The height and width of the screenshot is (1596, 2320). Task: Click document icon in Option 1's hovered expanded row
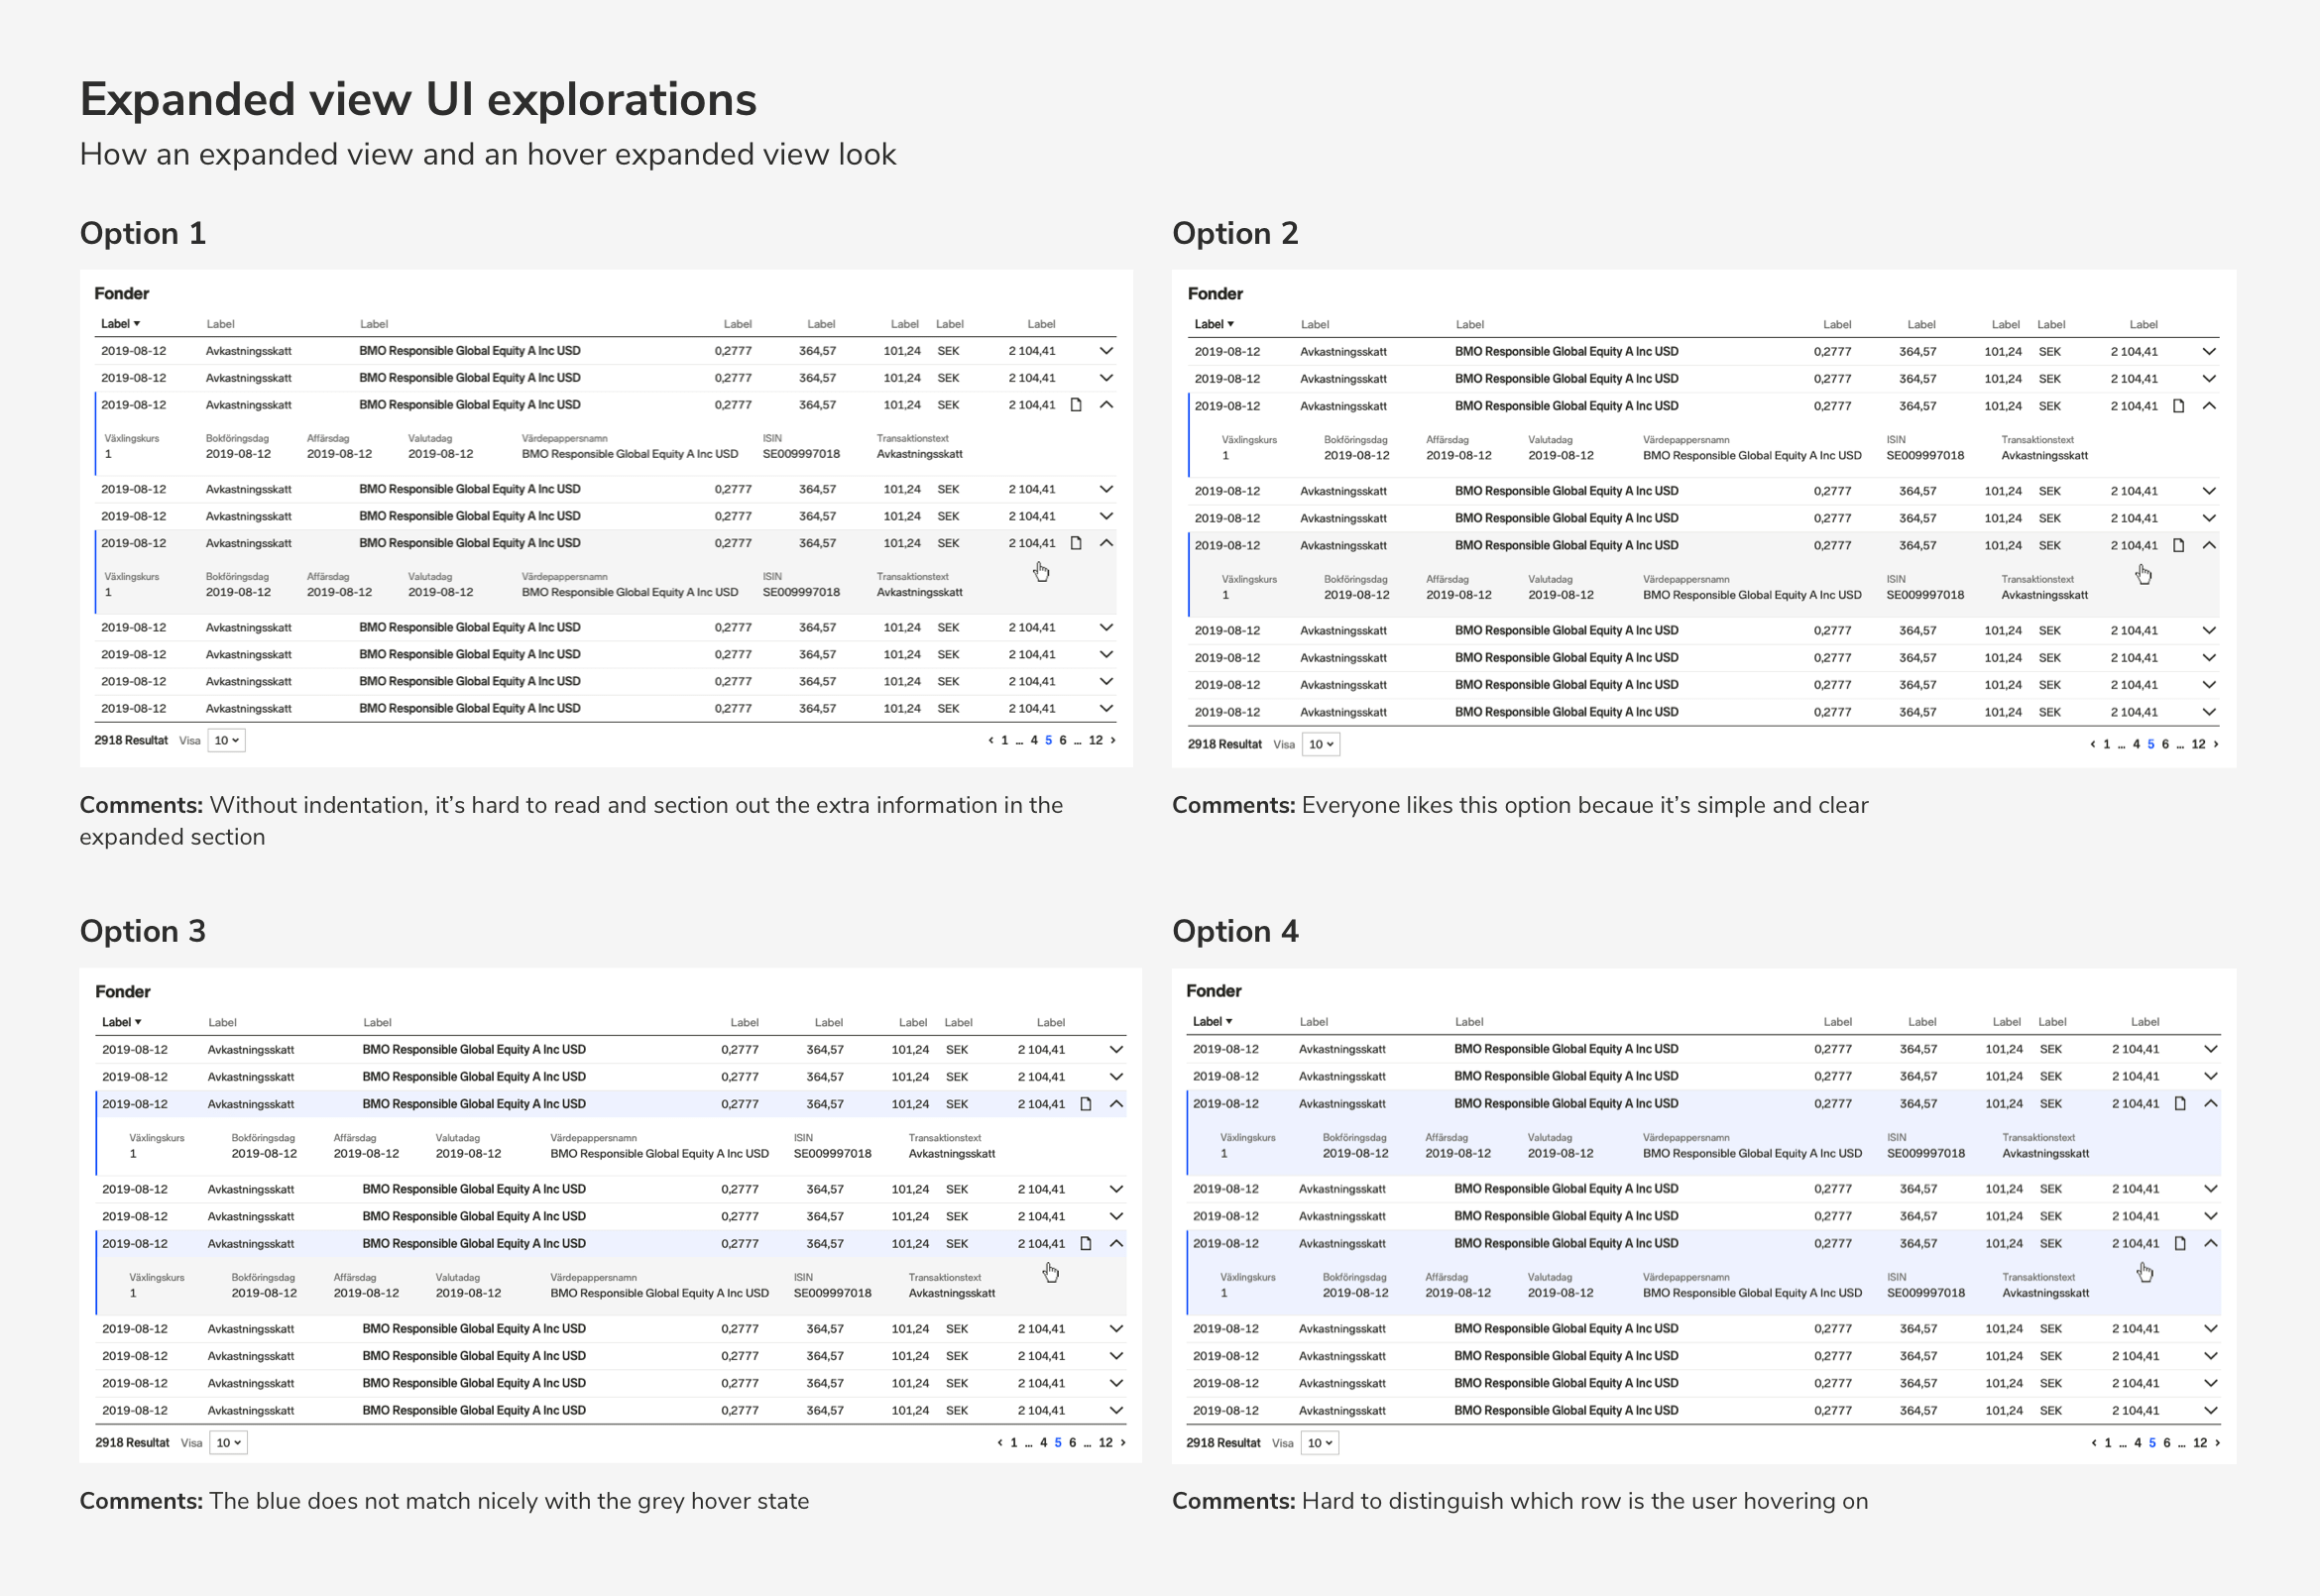[x=1076, y=543]
